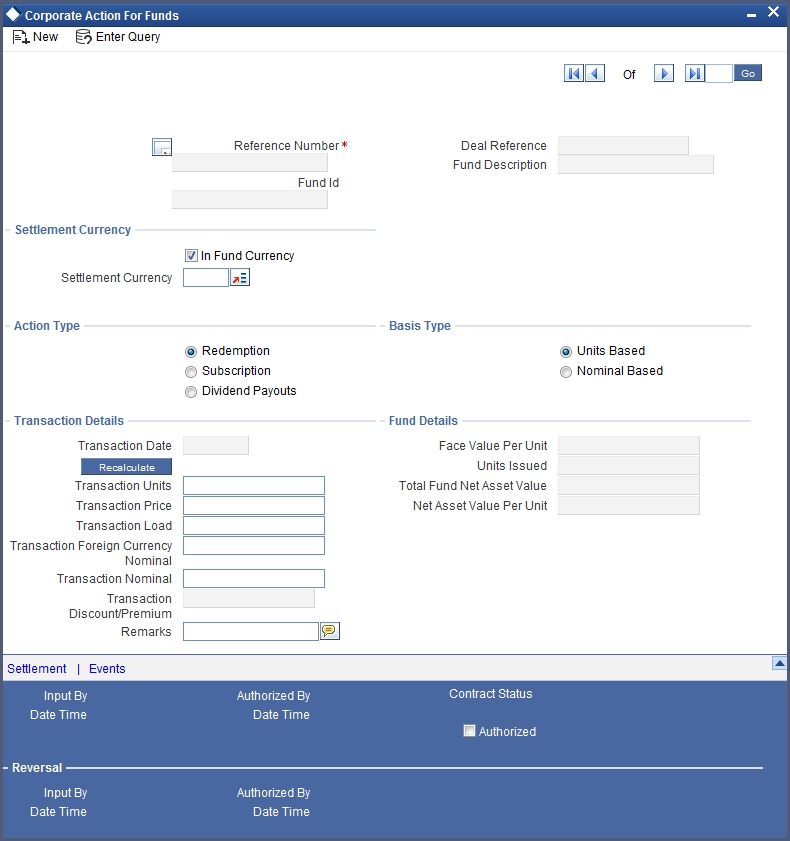Open the Reference Number popup icon
This screenshot has height=841, width=790.
coord(162,147)
